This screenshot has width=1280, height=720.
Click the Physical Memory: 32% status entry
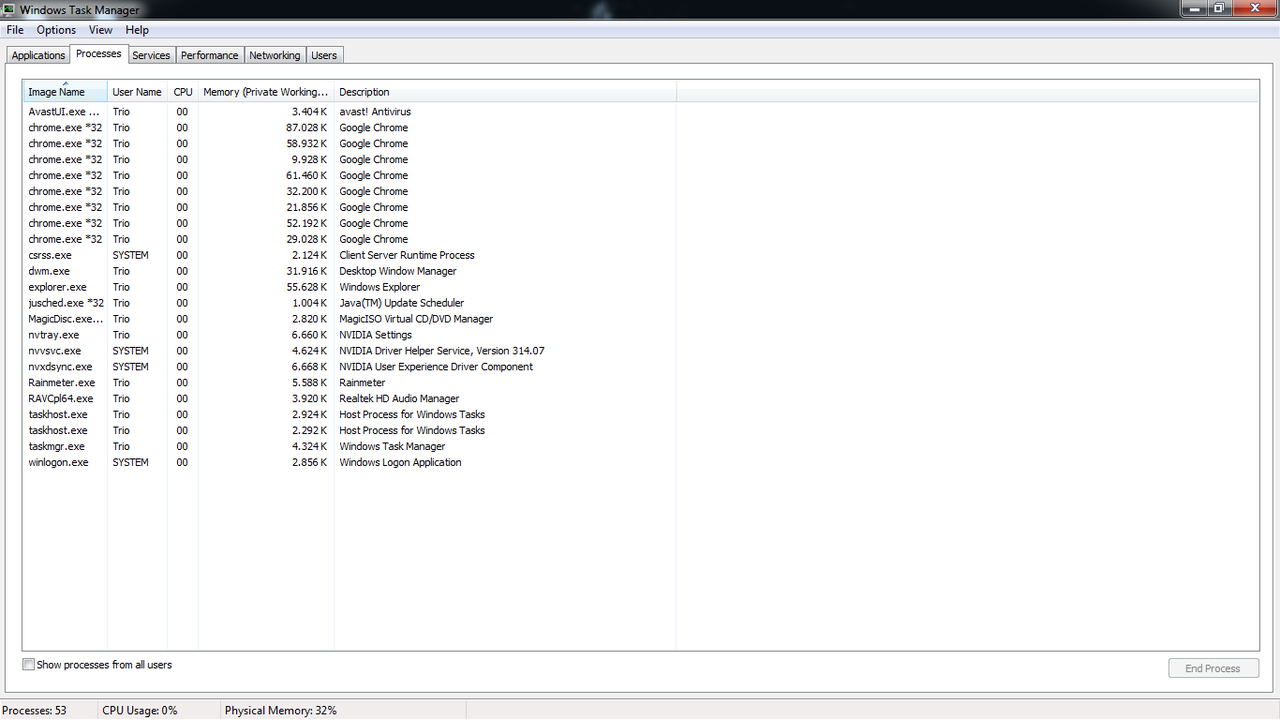click(x=281, y=710)
